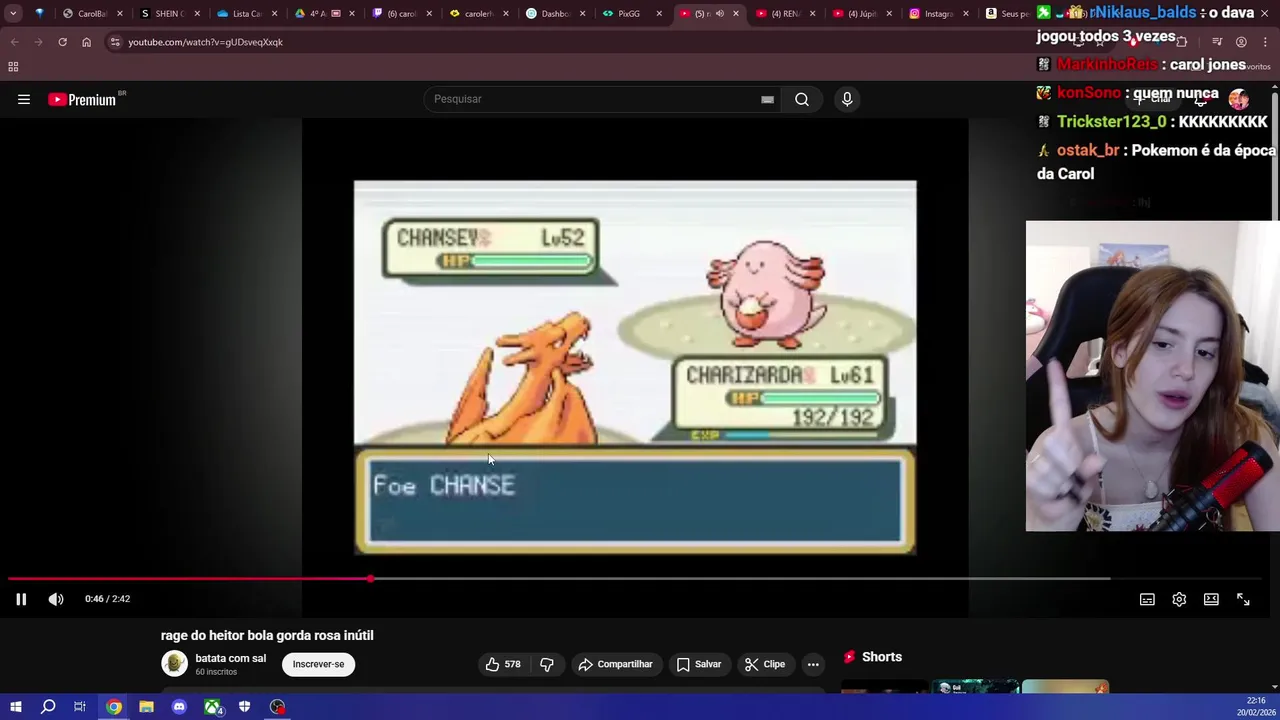The image size is (1280, 720).
Task: Open batata com sal channel avatar
Action: [174, 664]
